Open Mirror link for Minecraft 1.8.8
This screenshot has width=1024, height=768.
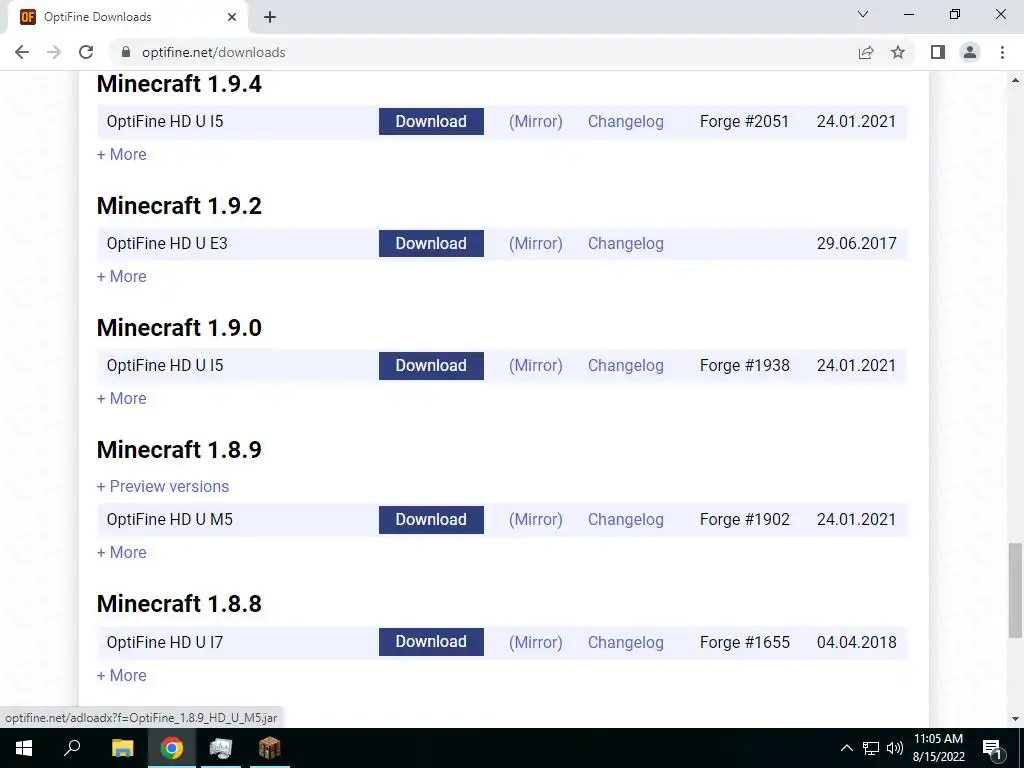(536, 643)
